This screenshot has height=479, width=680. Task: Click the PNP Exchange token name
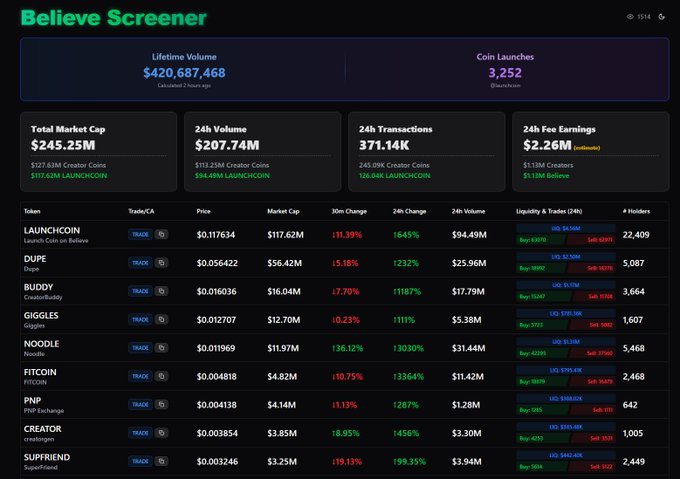(x=44, y=411)
